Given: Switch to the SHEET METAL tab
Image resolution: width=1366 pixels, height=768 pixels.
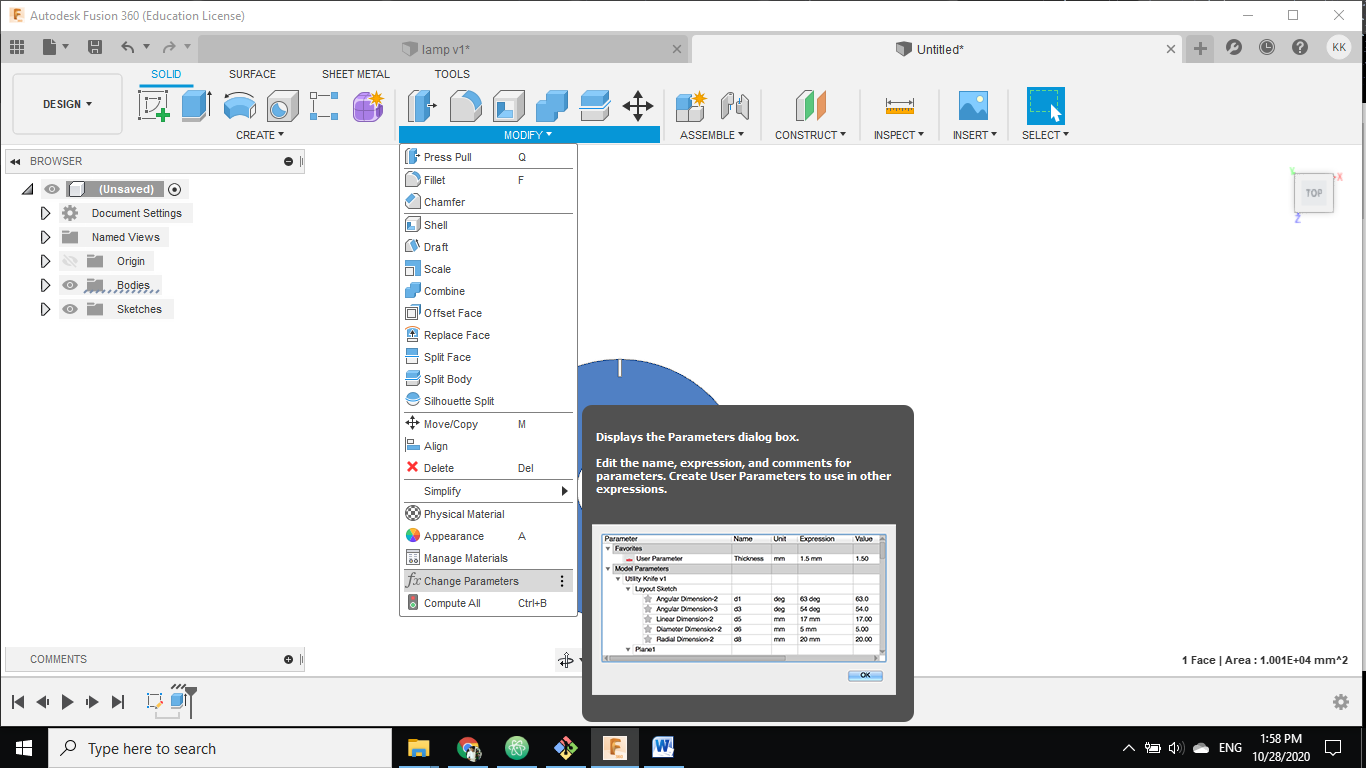Looking at the screenshot, I should tap(356, 74).
